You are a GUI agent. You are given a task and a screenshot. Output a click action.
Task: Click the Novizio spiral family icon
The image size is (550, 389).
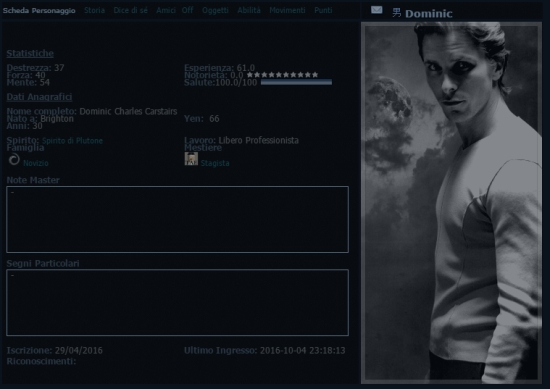tap(14, 160)
